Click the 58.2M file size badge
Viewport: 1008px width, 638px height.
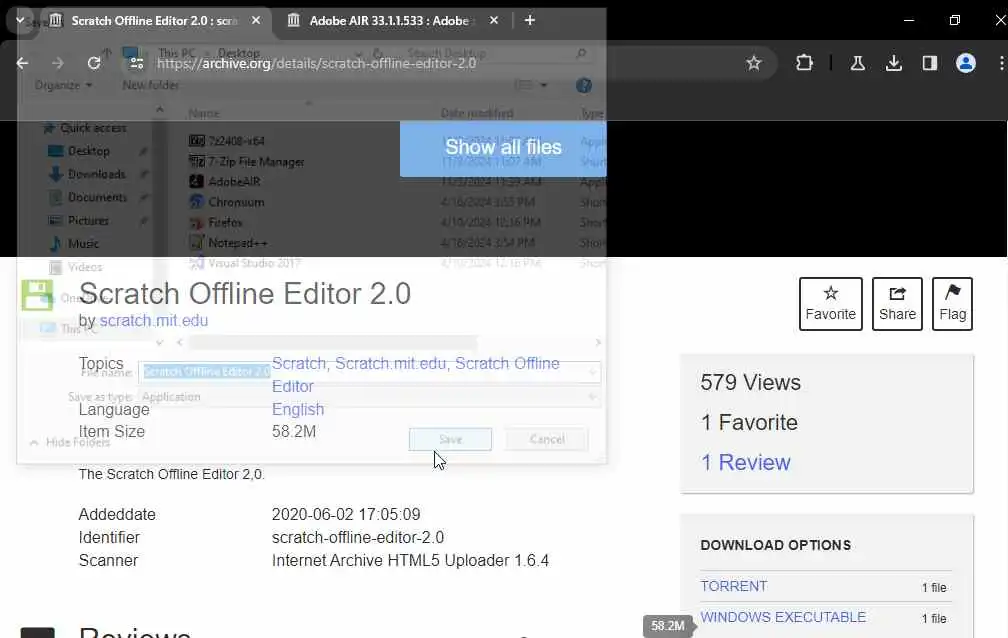[667, 626]
